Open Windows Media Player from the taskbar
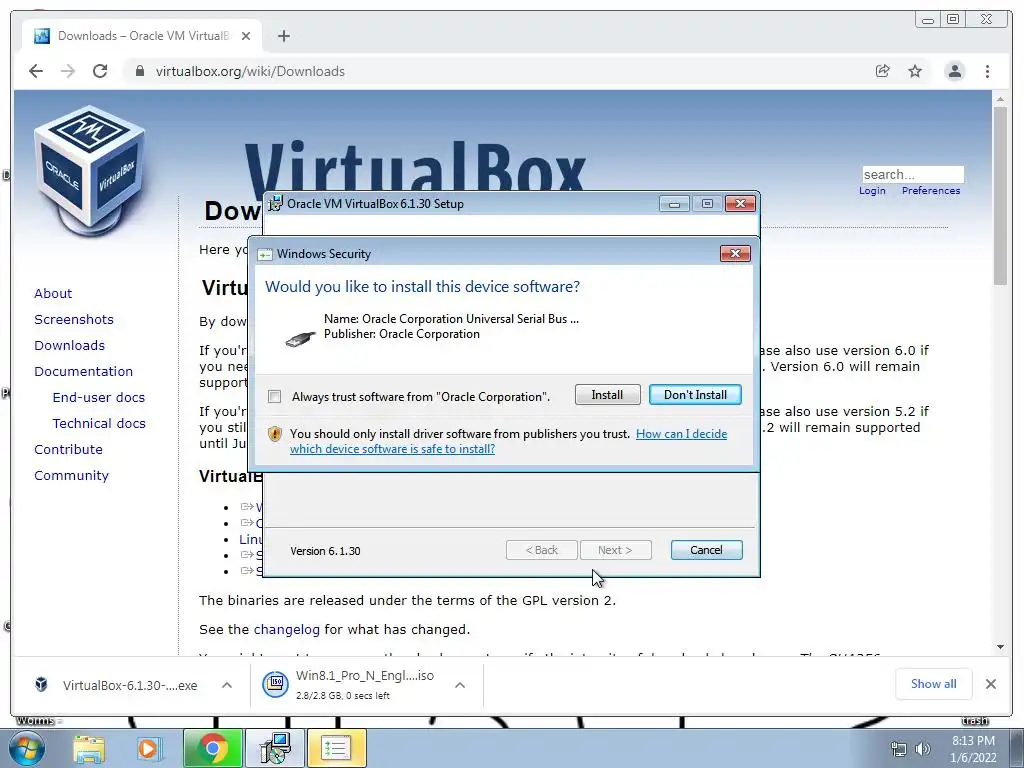The height and width of the screenshot is (768, 1024). coord(148,748)
